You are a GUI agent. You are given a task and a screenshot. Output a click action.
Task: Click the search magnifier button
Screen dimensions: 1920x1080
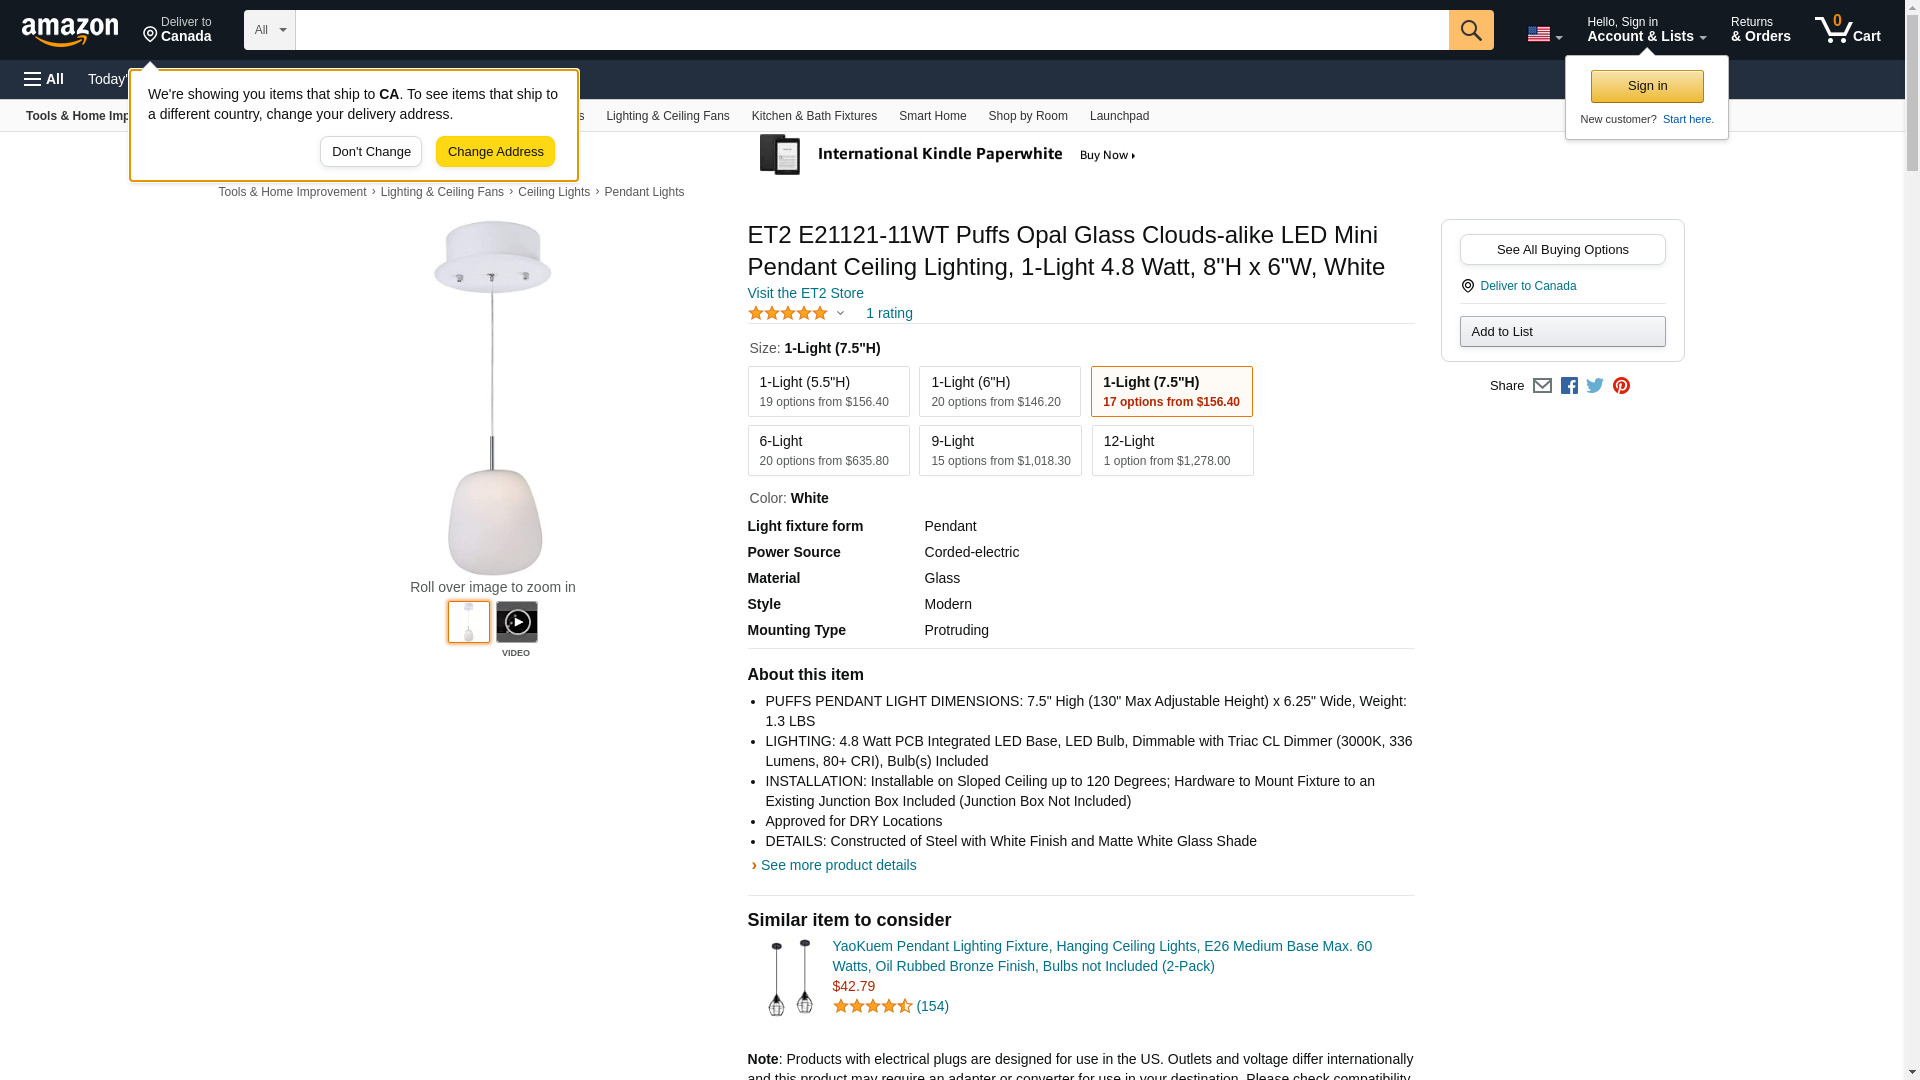(x=1470, y=30)
